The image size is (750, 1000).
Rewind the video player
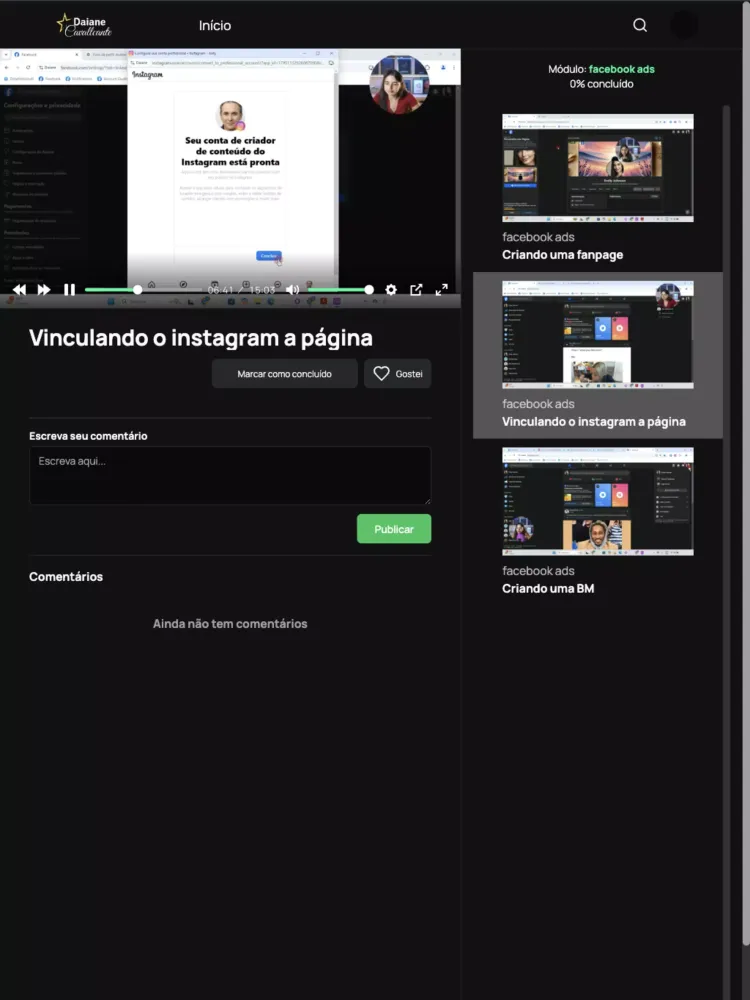(x=18, y=290)
